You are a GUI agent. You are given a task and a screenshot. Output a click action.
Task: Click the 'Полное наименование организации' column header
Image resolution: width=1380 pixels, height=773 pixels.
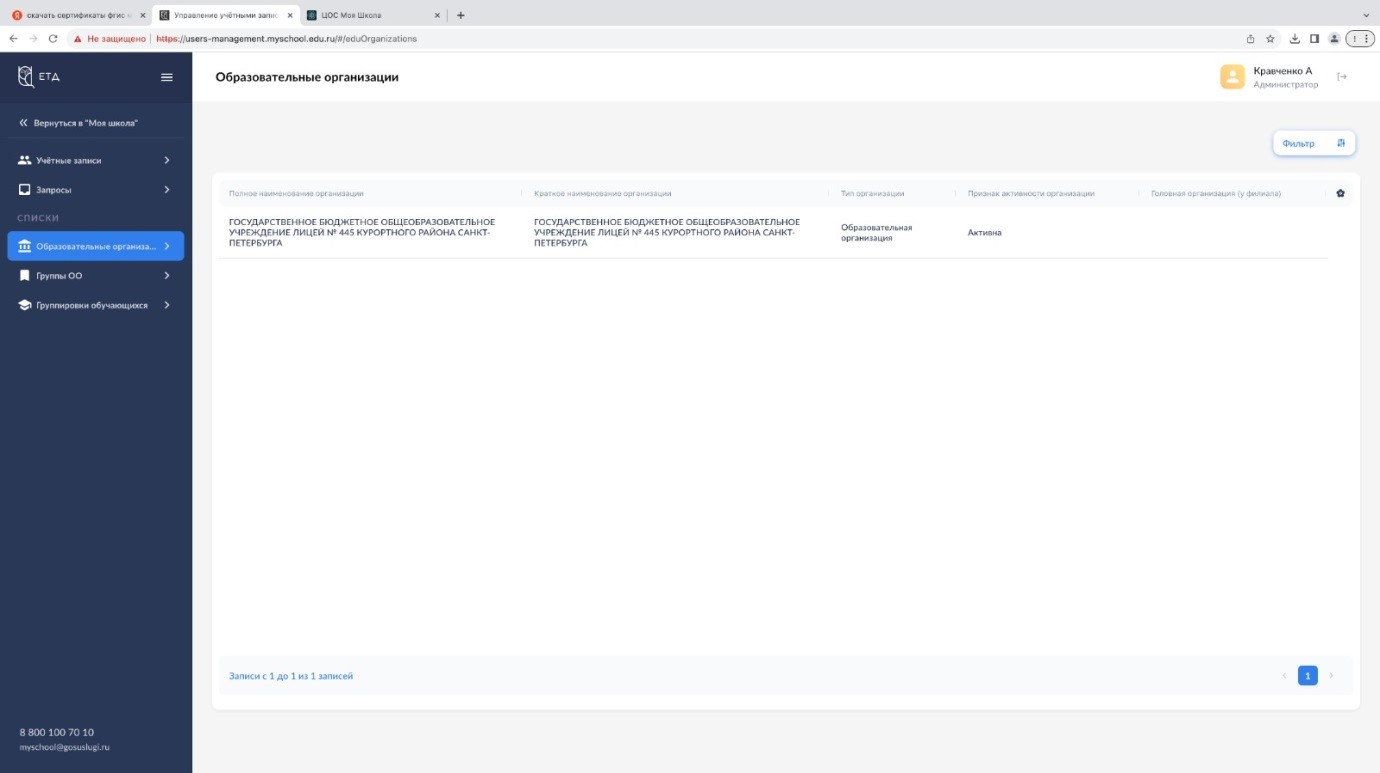296,193
